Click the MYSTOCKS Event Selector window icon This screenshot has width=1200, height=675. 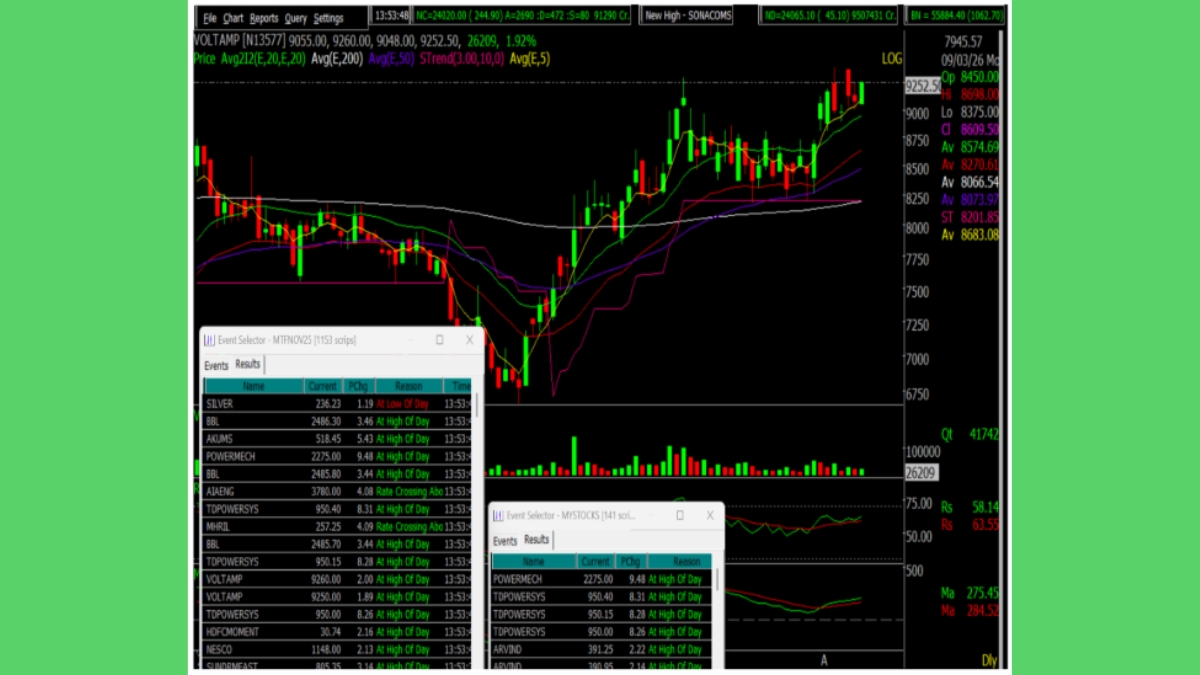click(x=498, y=516)
